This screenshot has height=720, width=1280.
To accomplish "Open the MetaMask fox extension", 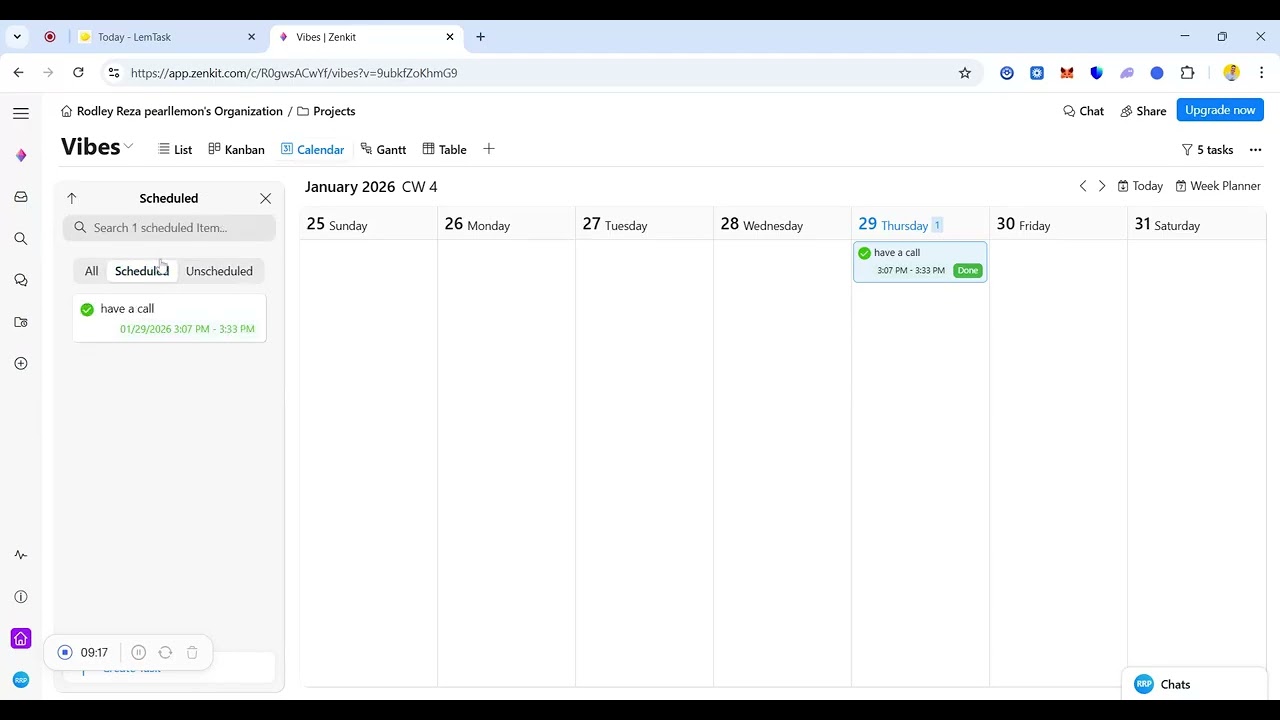I will 1067,73.
